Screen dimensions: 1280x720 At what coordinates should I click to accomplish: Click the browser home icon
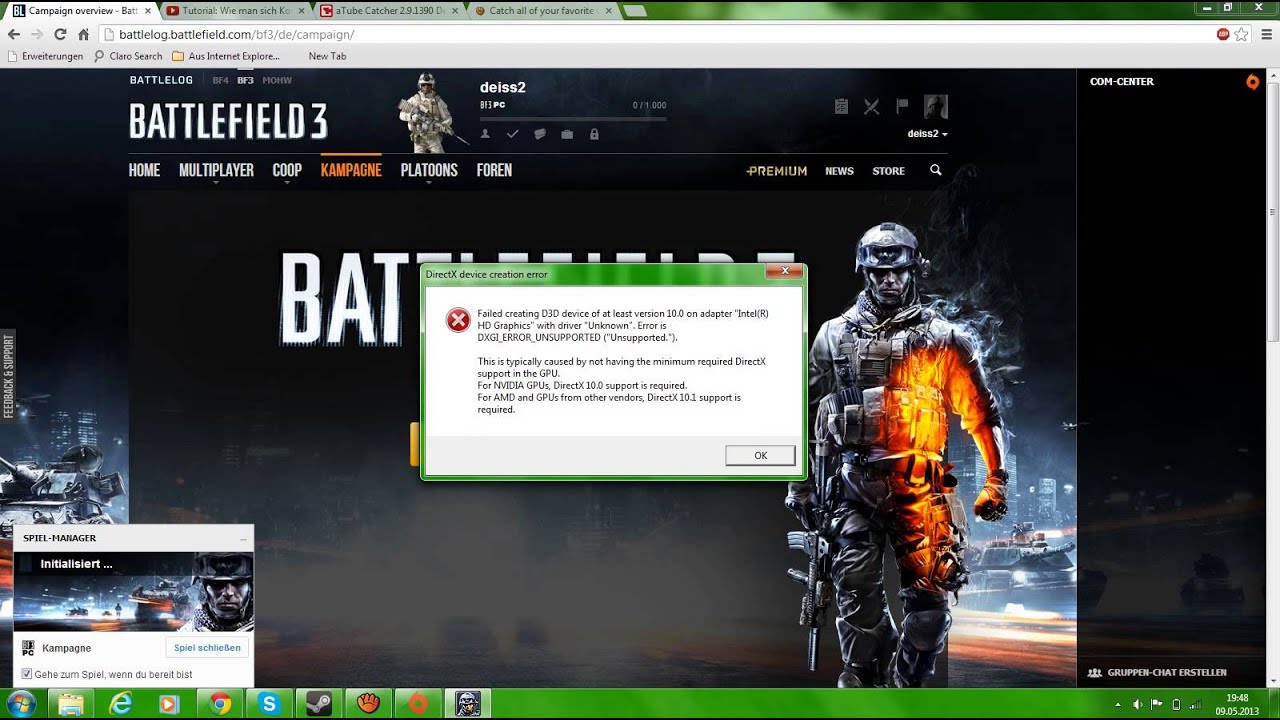pos(84,34)
